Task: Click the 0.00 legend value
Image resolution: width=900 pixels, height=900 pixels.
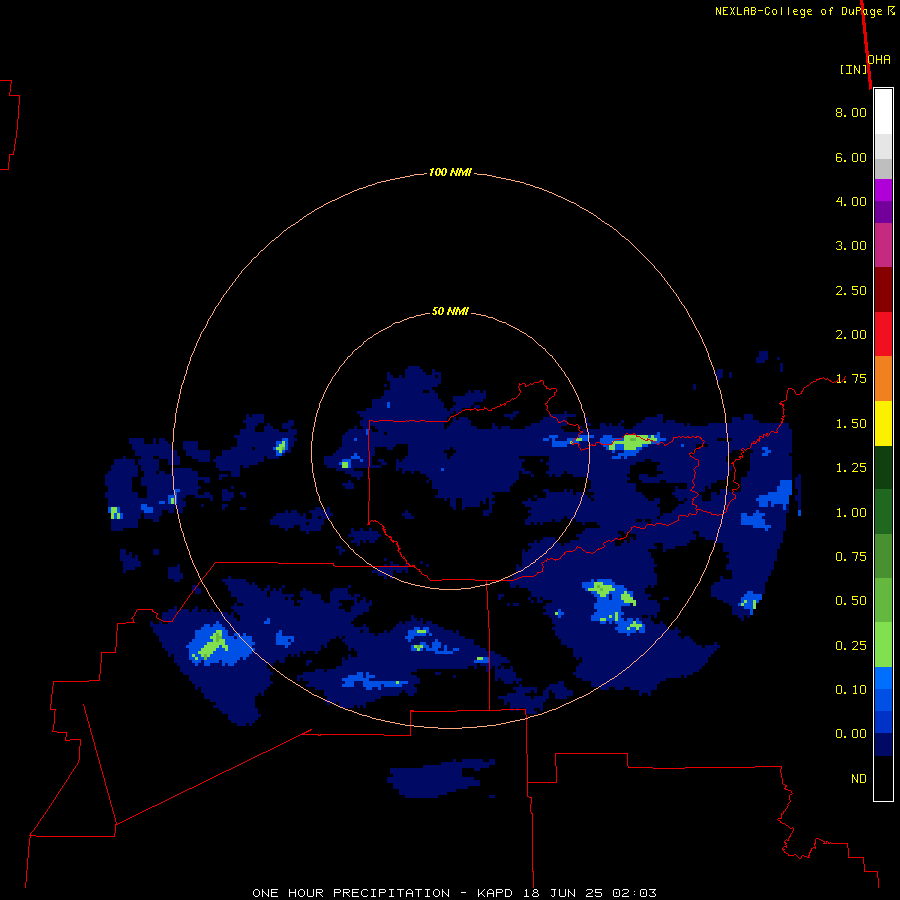Action: point(851,734)
